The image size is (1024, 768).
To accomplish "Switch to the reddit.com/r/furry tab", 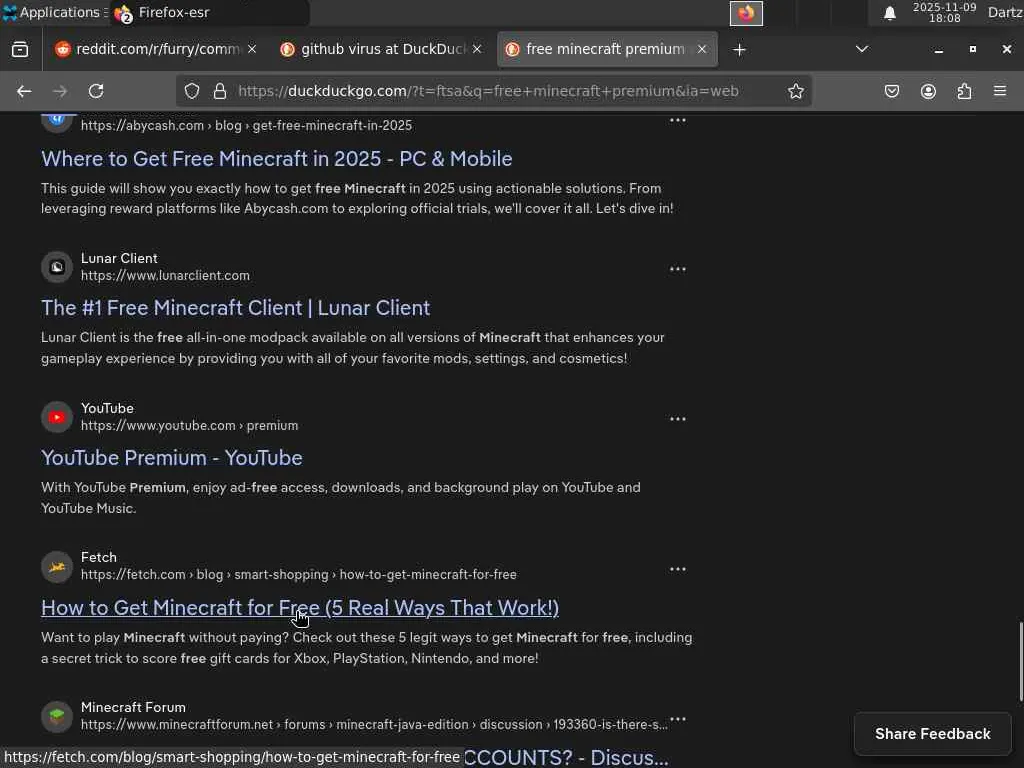I will pyautogui.click(x=157, y=49).
